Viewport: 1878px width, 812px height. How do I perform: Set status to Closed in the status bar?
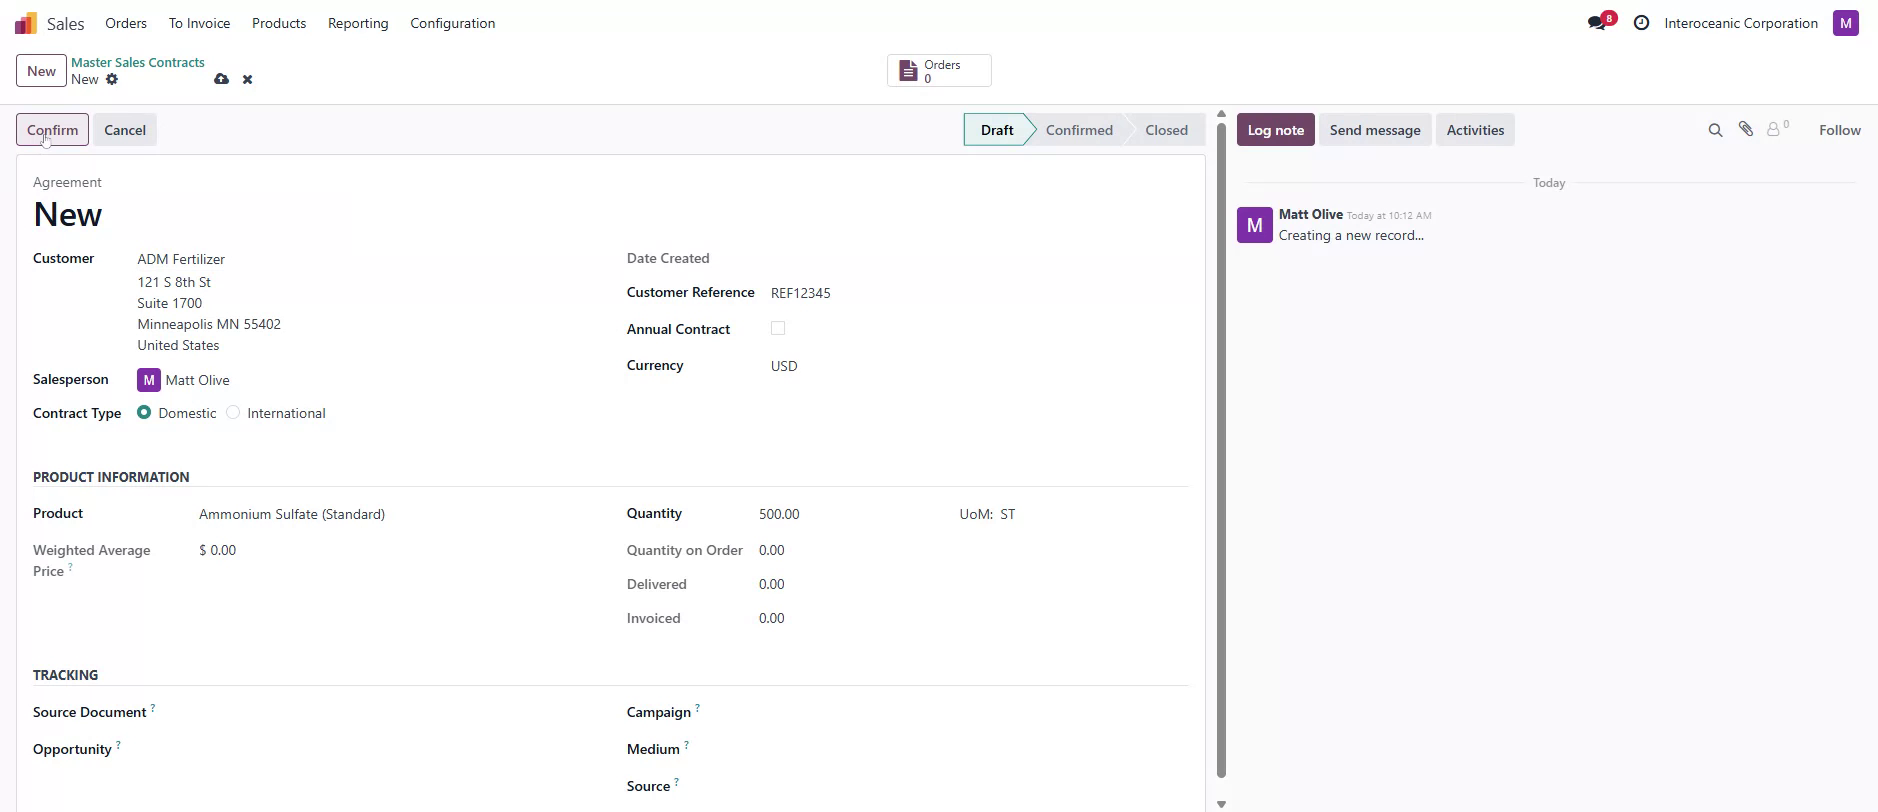pos(1166,130)
